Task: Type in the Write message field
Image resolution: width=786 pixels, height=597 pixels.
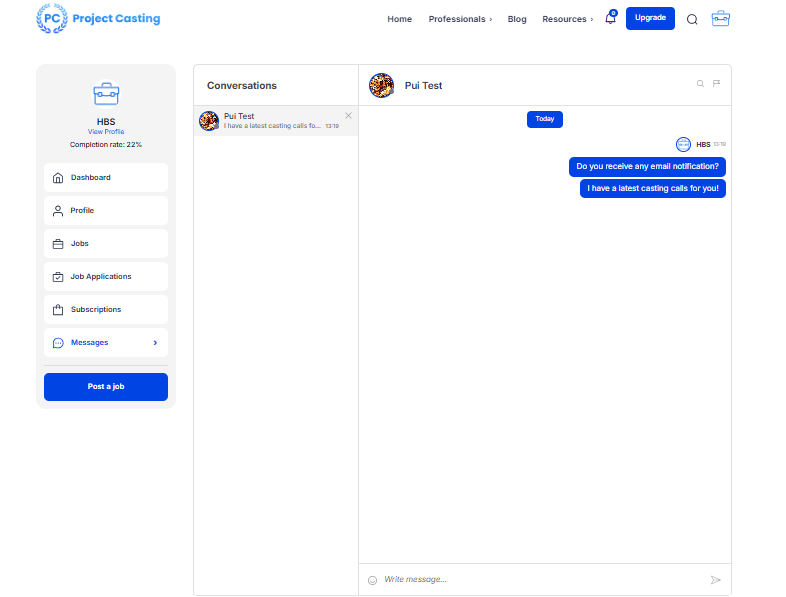Action: pos(540,580)
